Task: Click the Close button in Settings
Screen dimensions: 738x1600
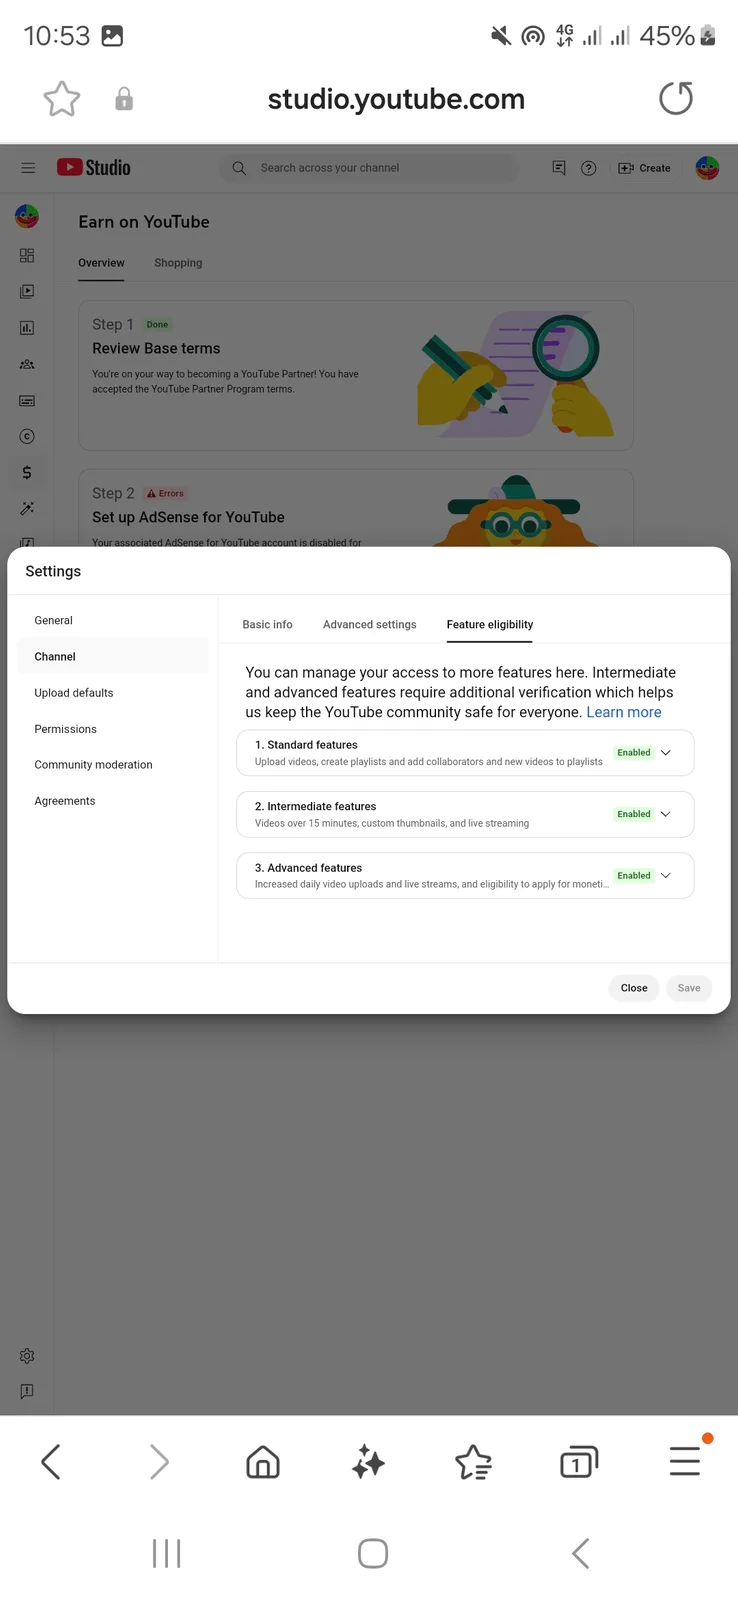Action: (x=634, y=988)
